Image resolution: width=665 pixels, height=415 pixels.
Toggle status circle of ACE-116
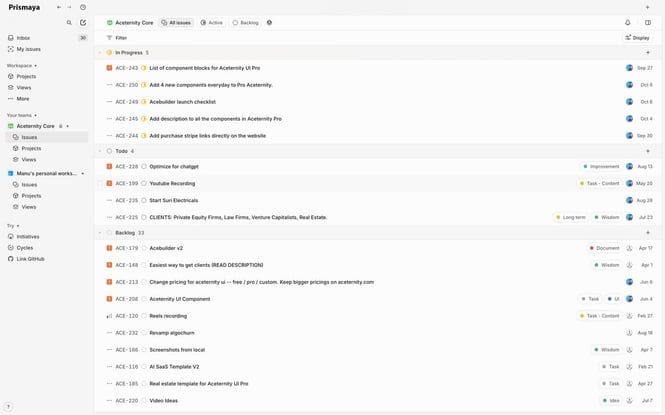(144, 367)
